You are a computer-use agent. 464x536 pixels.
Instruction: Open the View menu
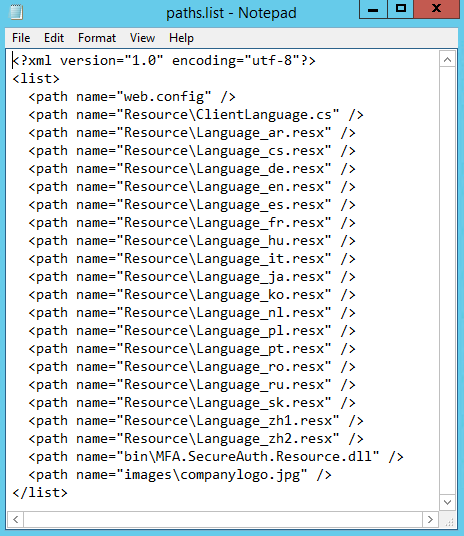coord(142,38)
